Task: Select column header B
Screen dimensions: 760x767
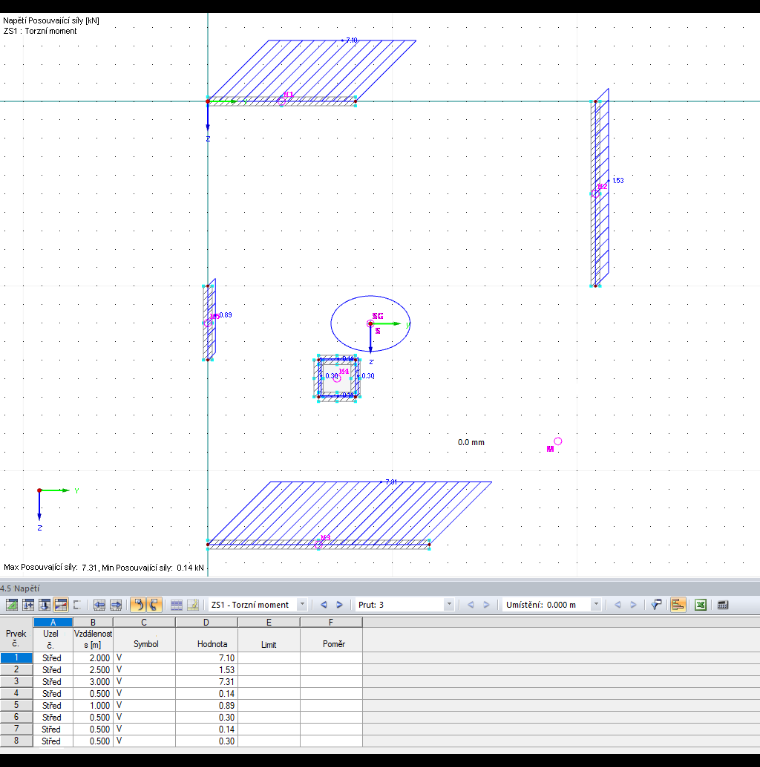Action: click(x=93, y=622)
